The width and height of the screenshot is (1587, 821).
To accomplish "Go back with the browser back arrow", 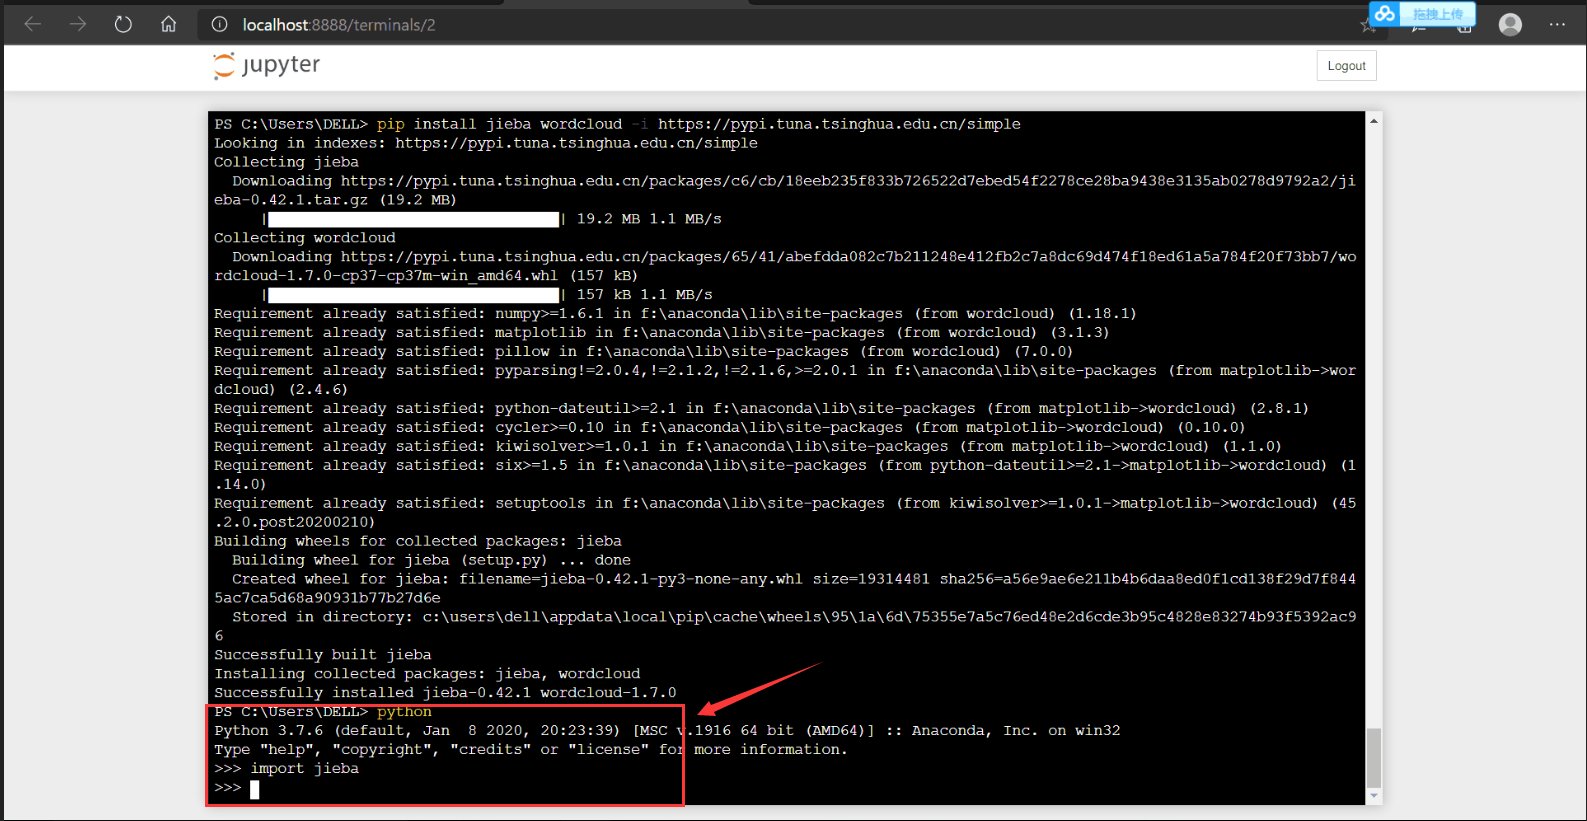I will [x=33, y=24].
